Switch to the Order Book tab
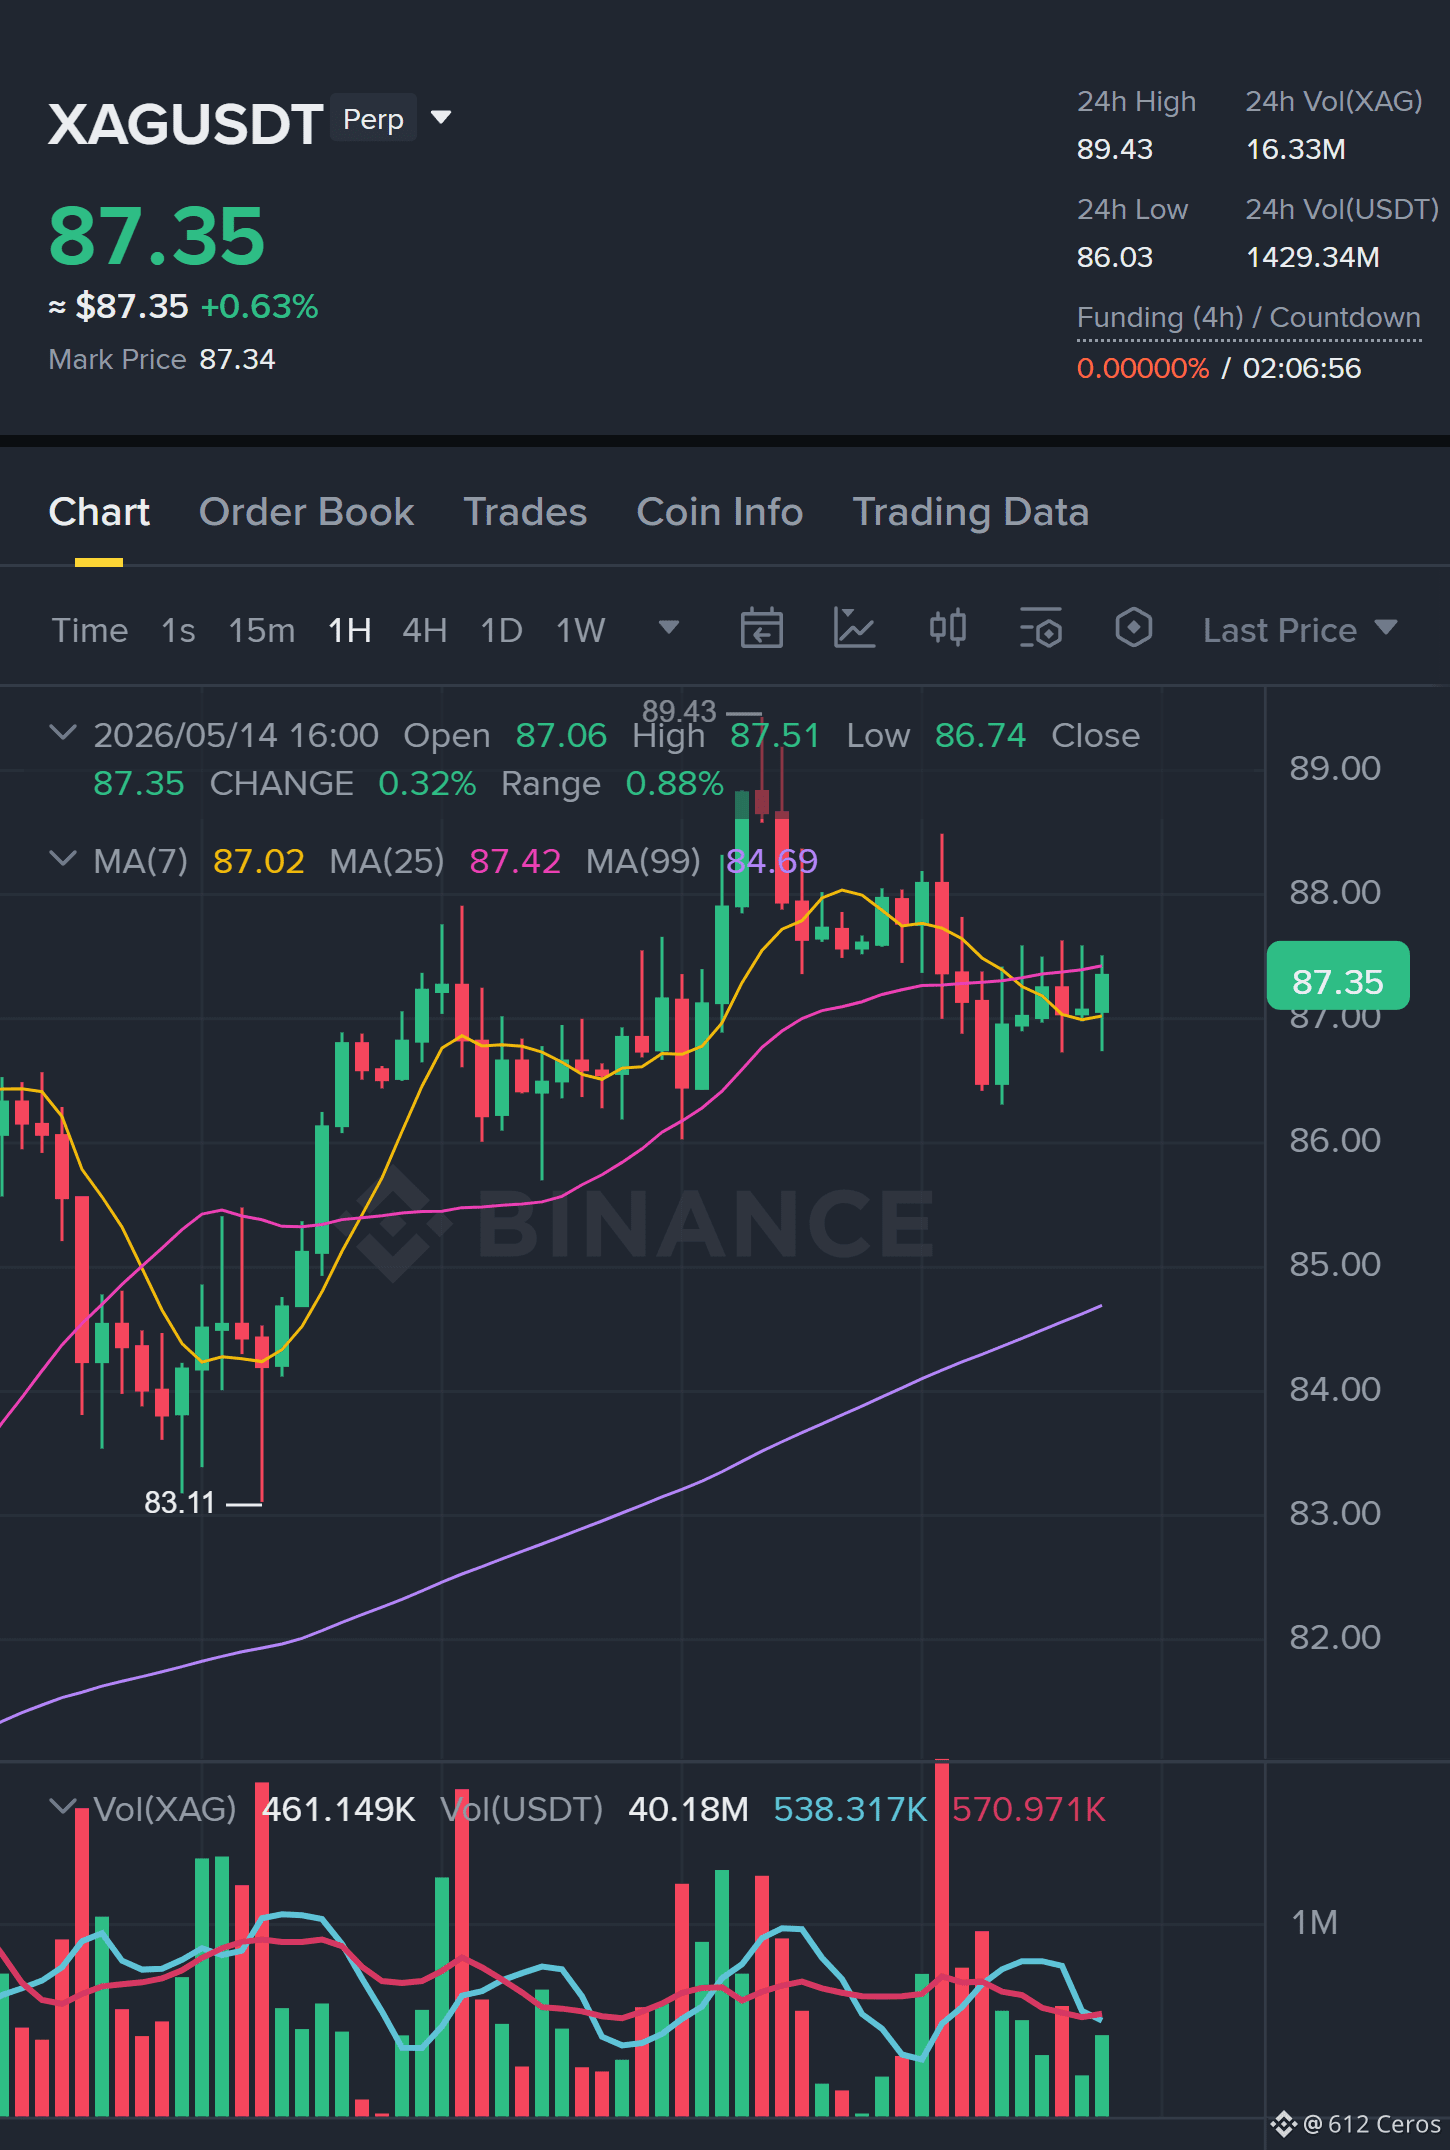Image resolution: width=1450 pixels, height=2150 pixels. (306, 512)
